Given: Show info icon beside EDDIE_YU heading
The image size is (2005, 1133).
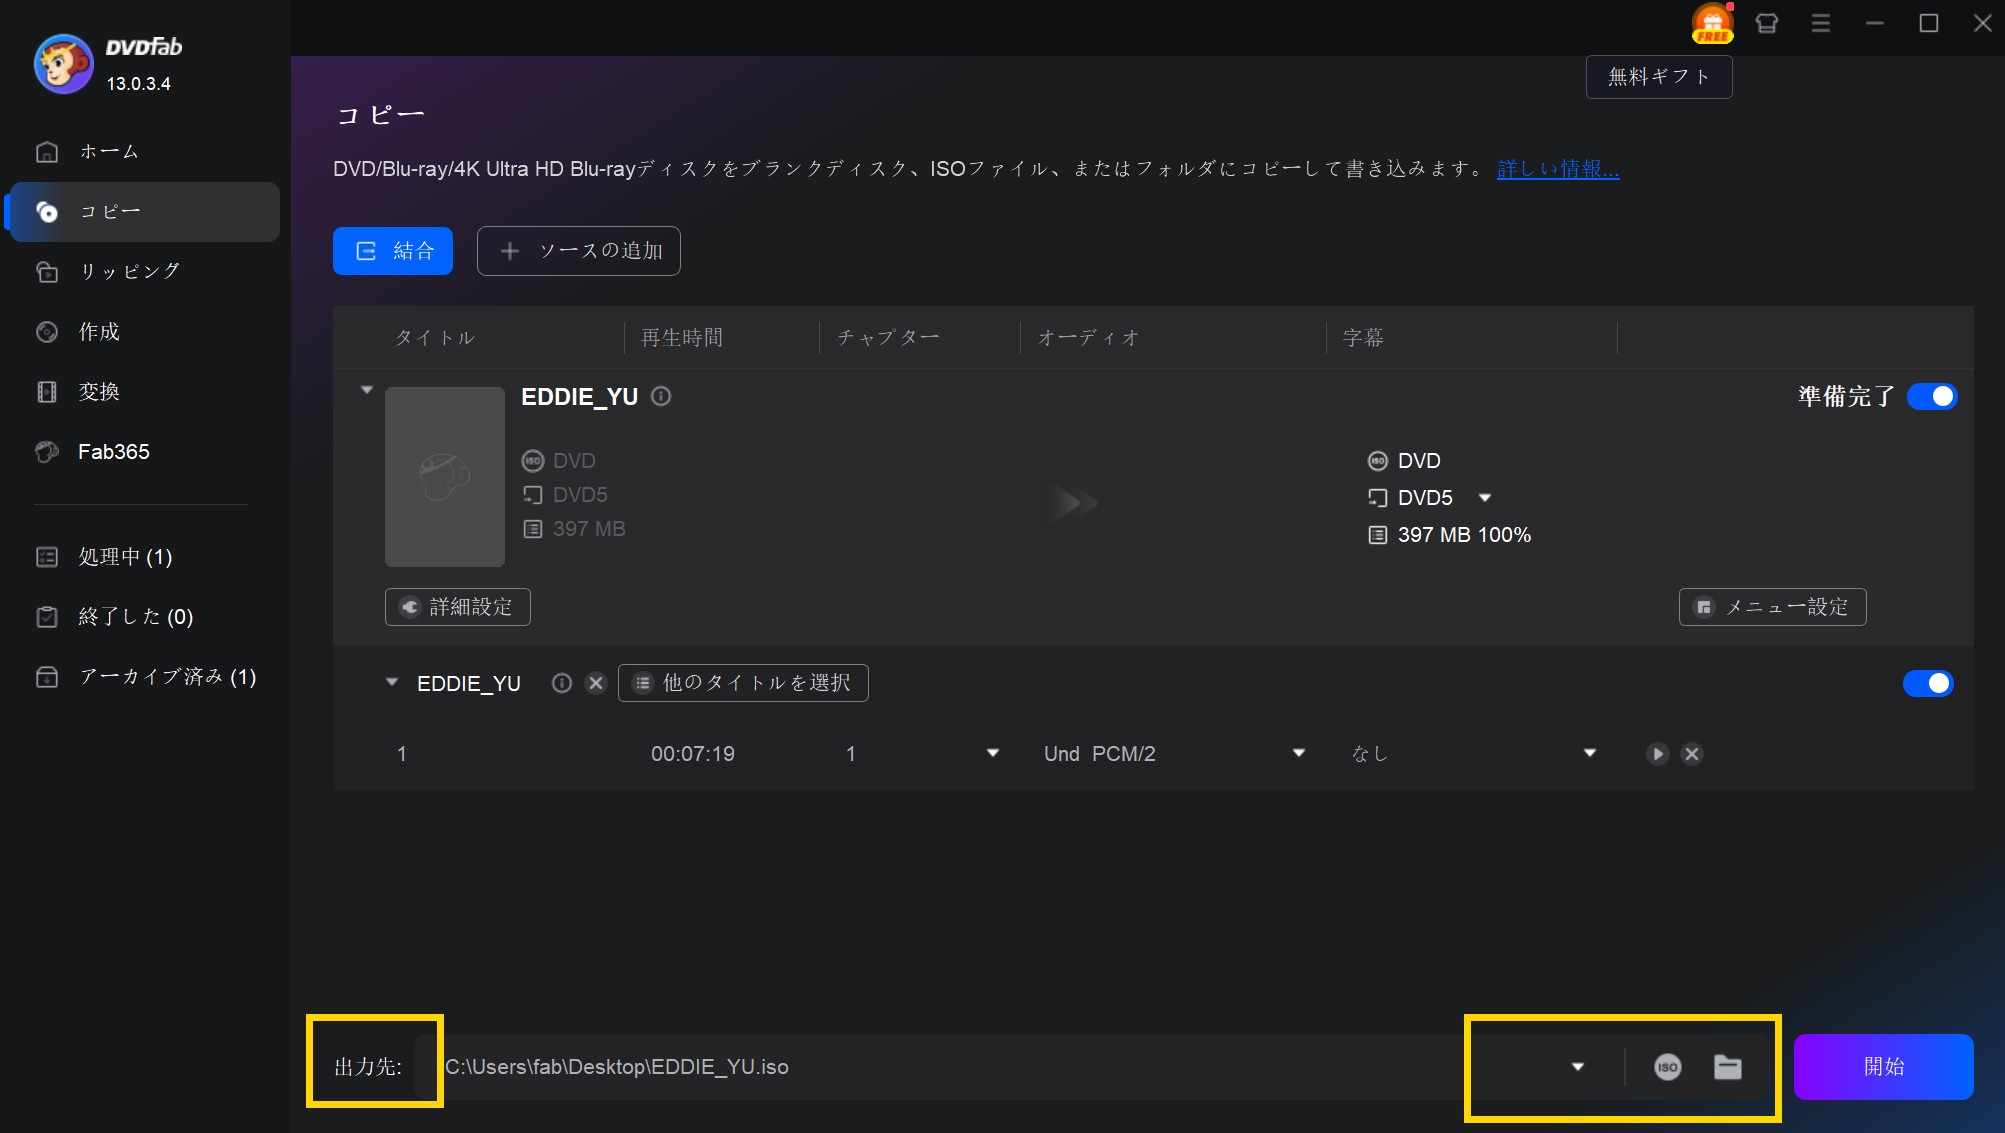Looking at the screenshot, I should 661,396.
